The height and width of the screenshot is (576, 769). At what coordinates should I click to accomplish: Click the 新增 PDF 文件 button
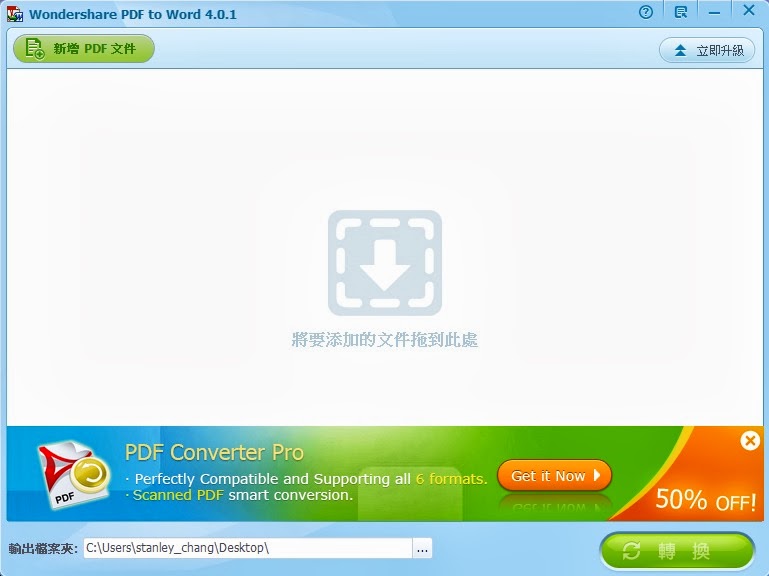(x=84, y=49)
